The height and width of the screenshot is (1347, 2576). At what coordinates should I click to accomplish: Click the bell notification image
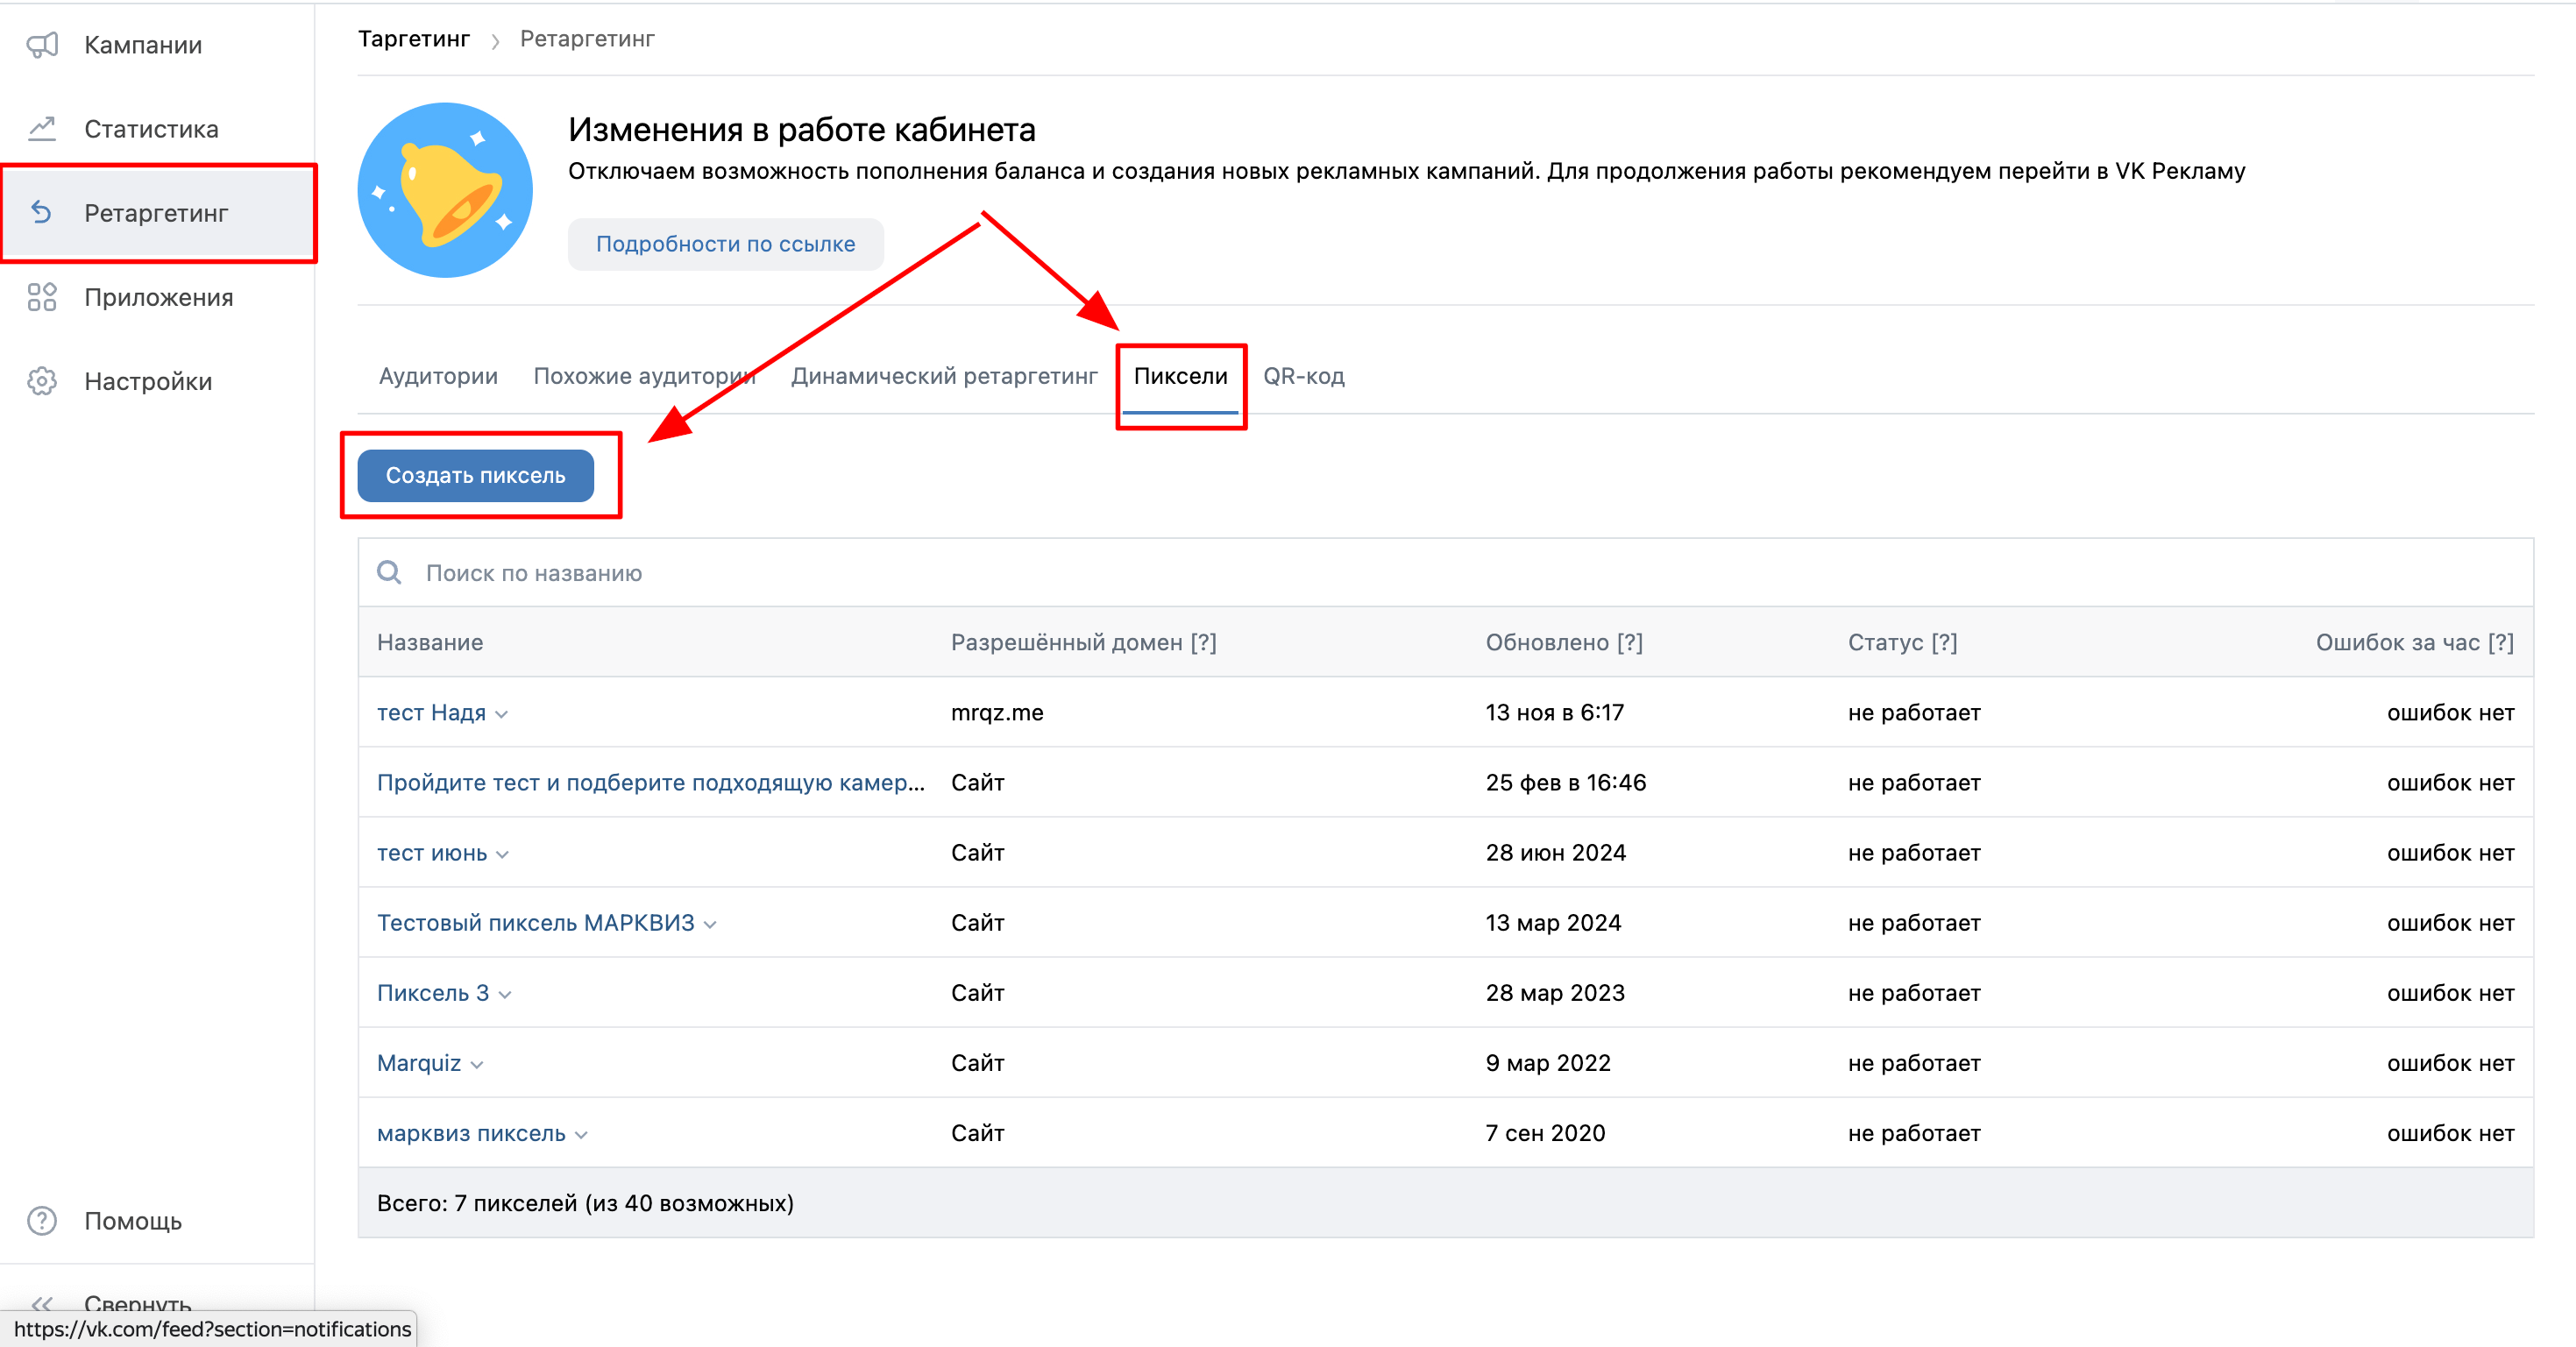click(445, 190)
